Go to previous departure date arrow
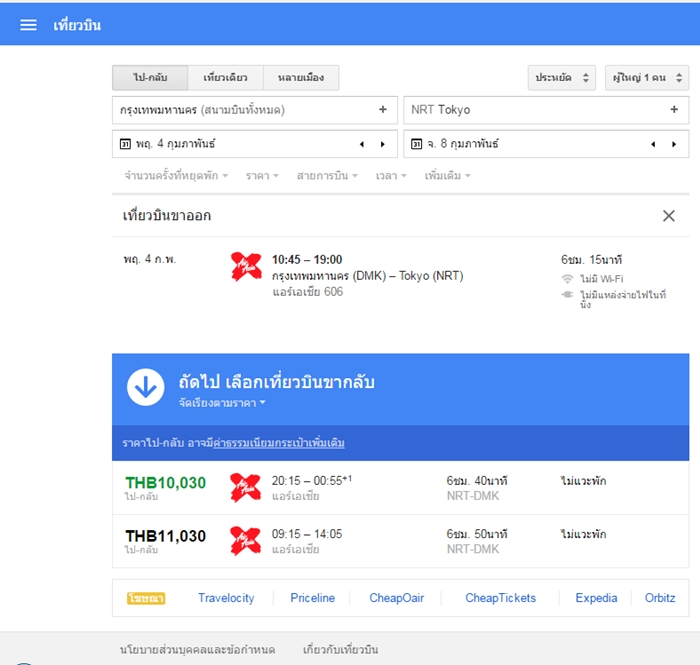 click(362, 144)
